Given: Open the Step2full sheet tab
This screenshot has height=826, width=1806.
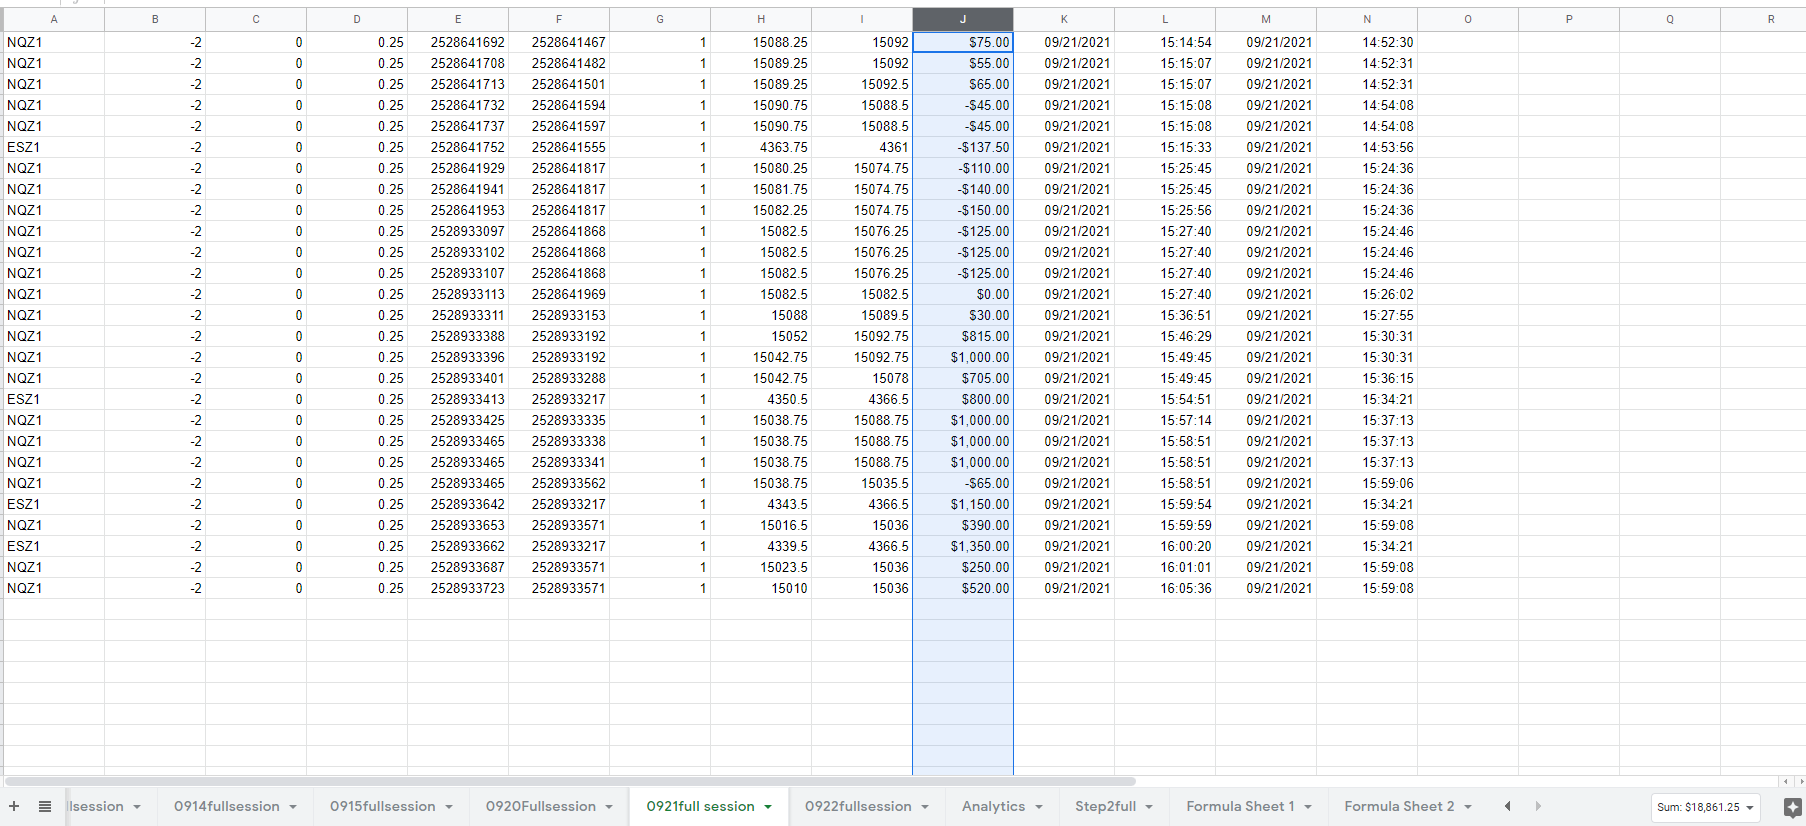Looking at the screenshot, I should [1105, 806].
